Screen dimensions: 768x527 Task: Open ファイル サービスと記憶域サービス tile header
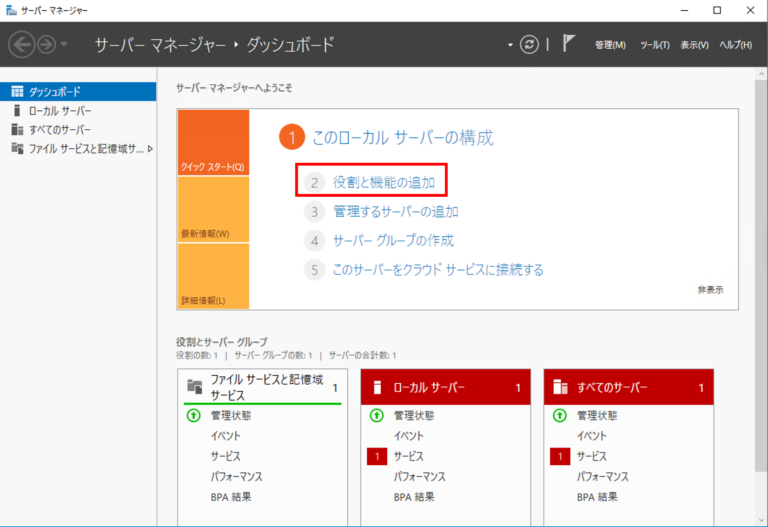click(263, 387)
